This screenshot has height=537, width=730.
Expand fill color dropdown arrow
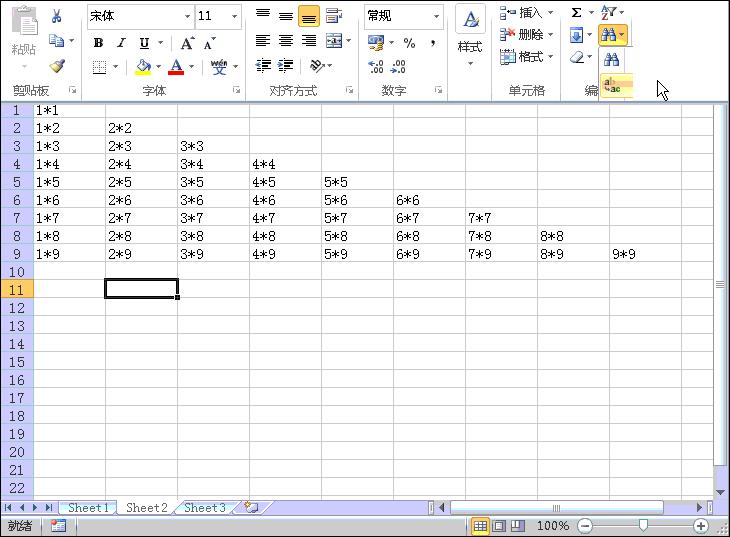[x=158, y=67]
